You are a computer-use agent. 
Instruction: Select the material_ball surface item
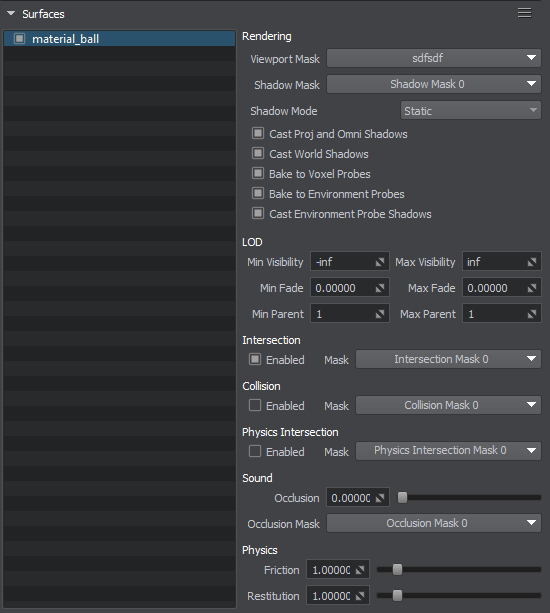point(119,39)
